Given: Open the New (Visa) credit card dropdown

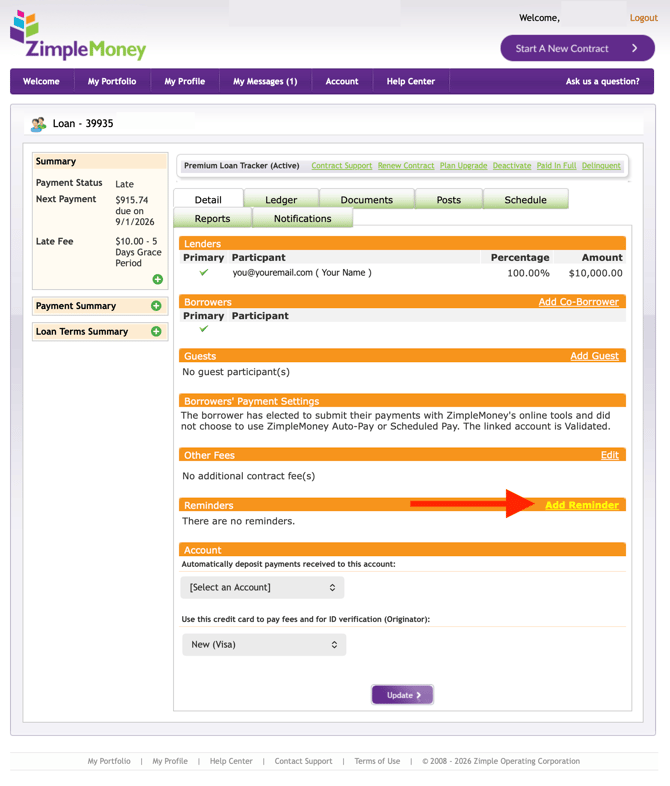Looking at the screenshot, I should [x=264, y=645].
